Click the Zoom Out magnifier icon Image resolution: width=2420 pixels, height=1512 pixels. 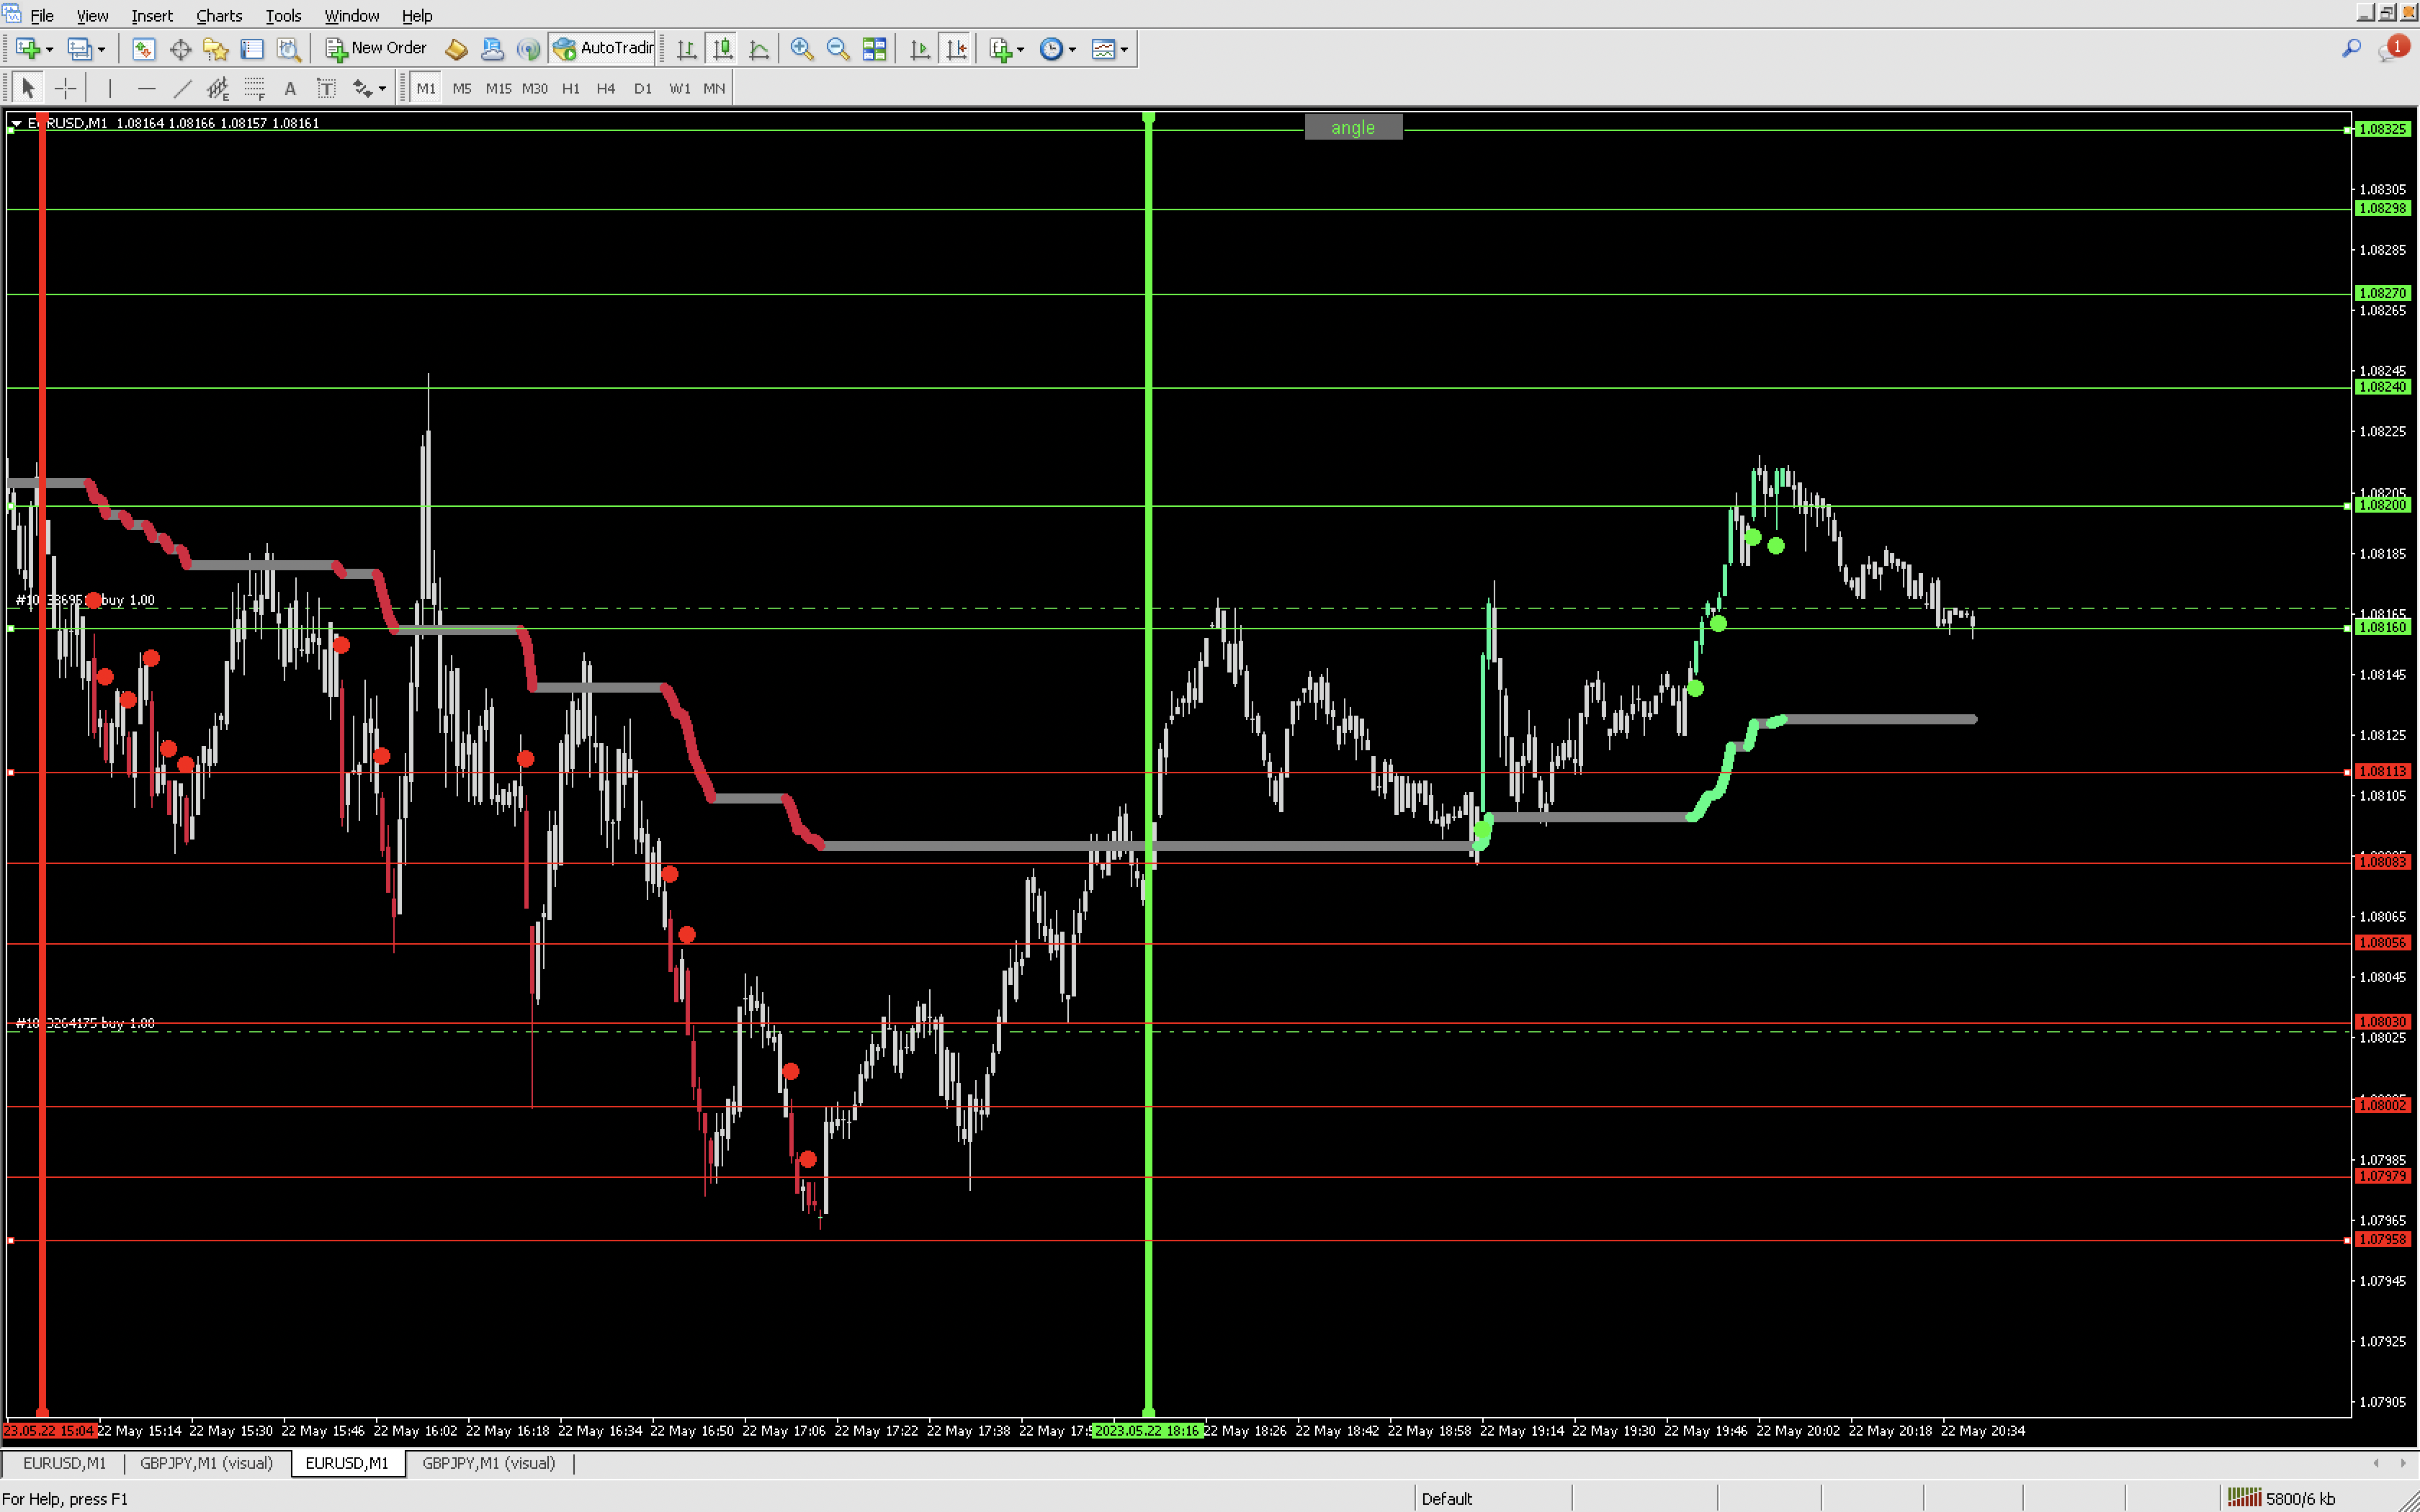(838, 49)
